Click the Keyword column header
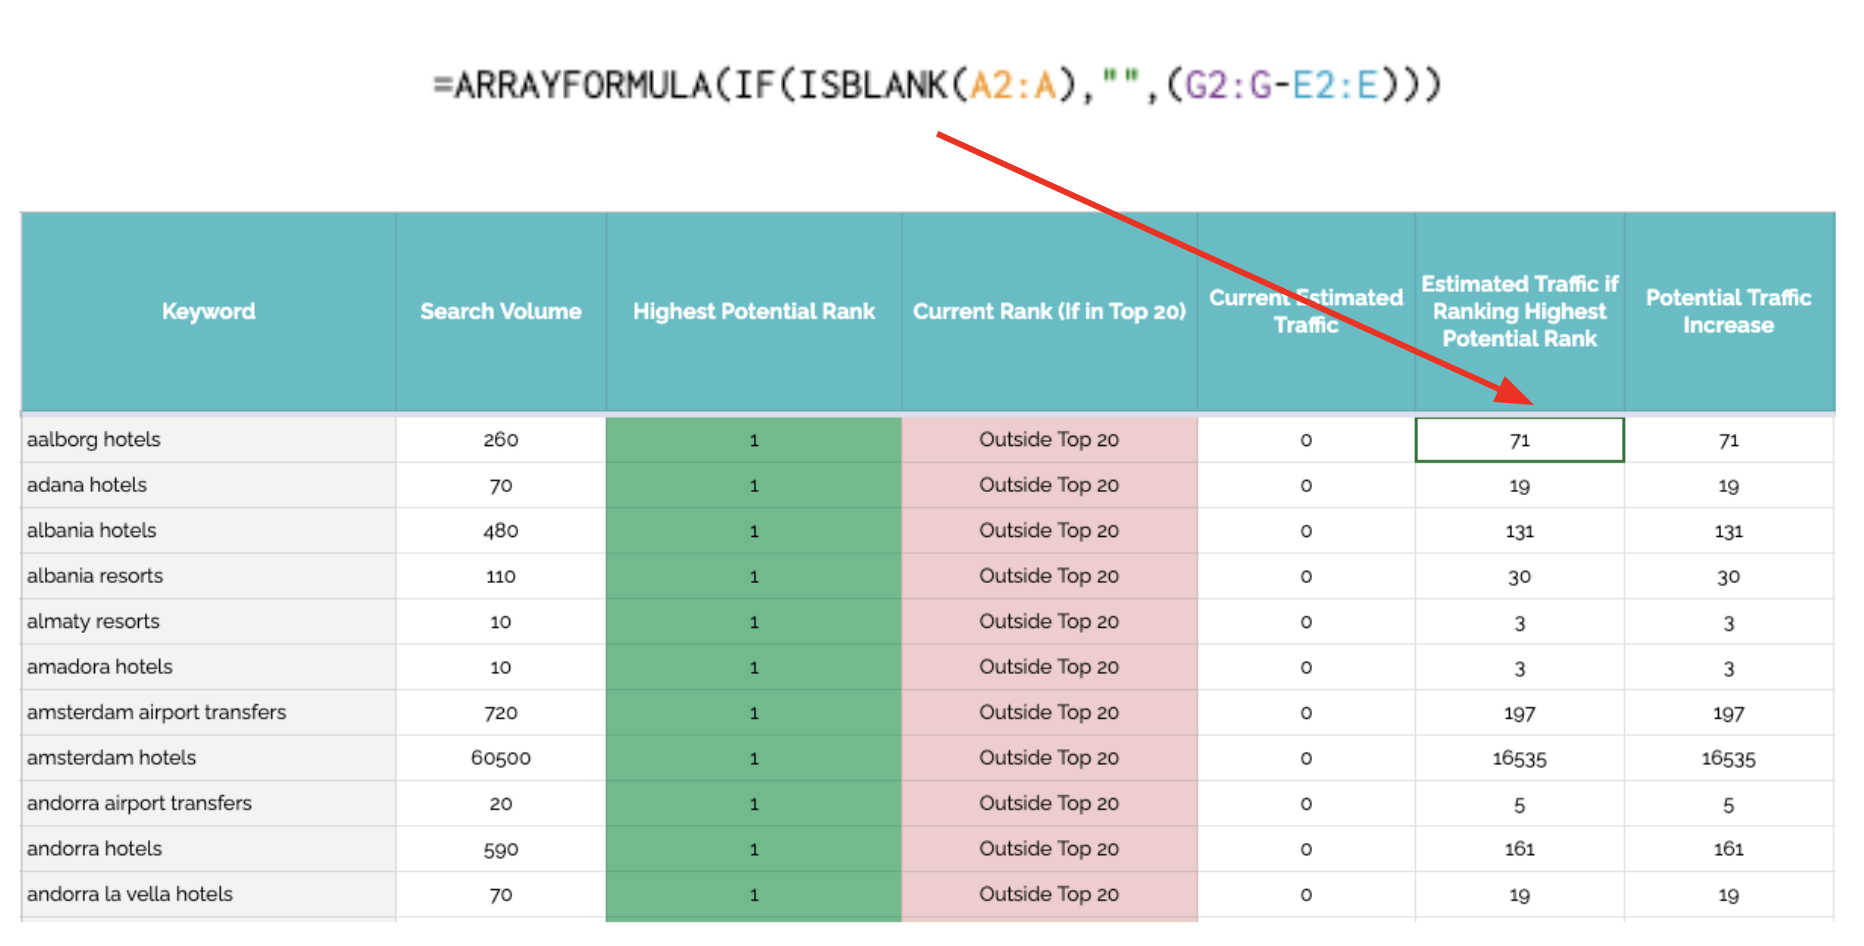Image resolution: width=1864 pixels, height=946 pixels. 208,311
